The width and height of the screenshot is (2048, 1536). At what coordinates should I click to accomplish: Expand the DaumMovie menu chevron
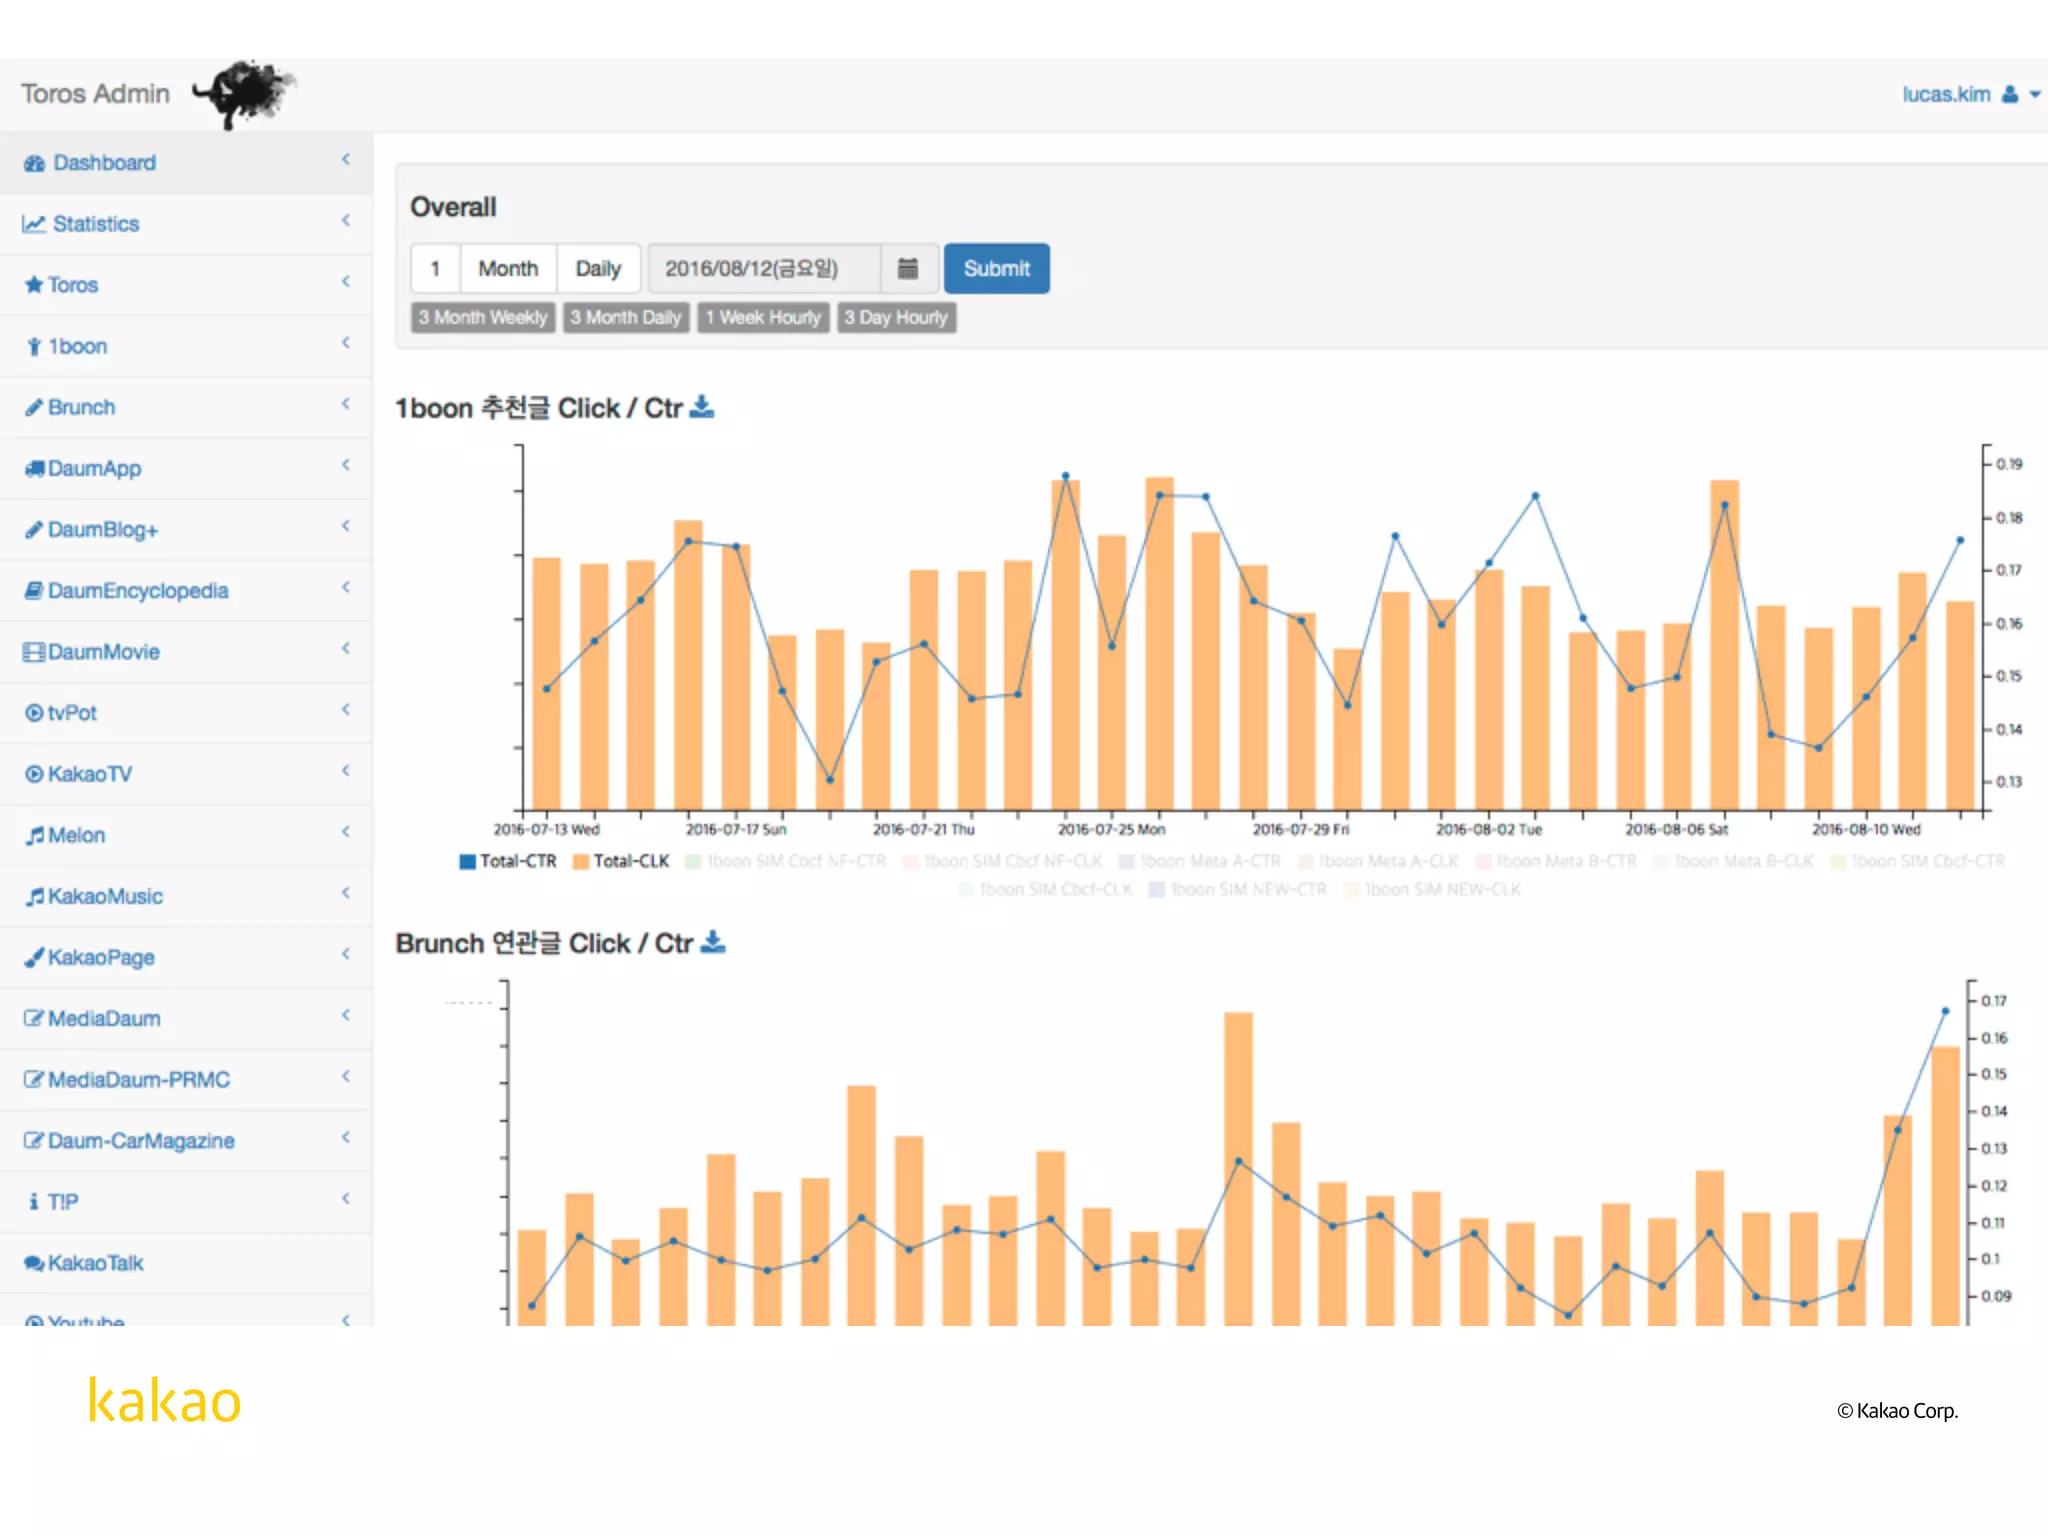[346, 649]
